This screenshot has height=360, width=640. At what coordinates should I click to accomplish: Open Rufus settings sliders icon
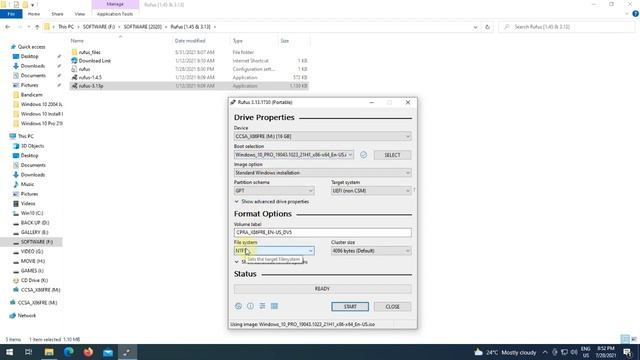tap(262, 306)
